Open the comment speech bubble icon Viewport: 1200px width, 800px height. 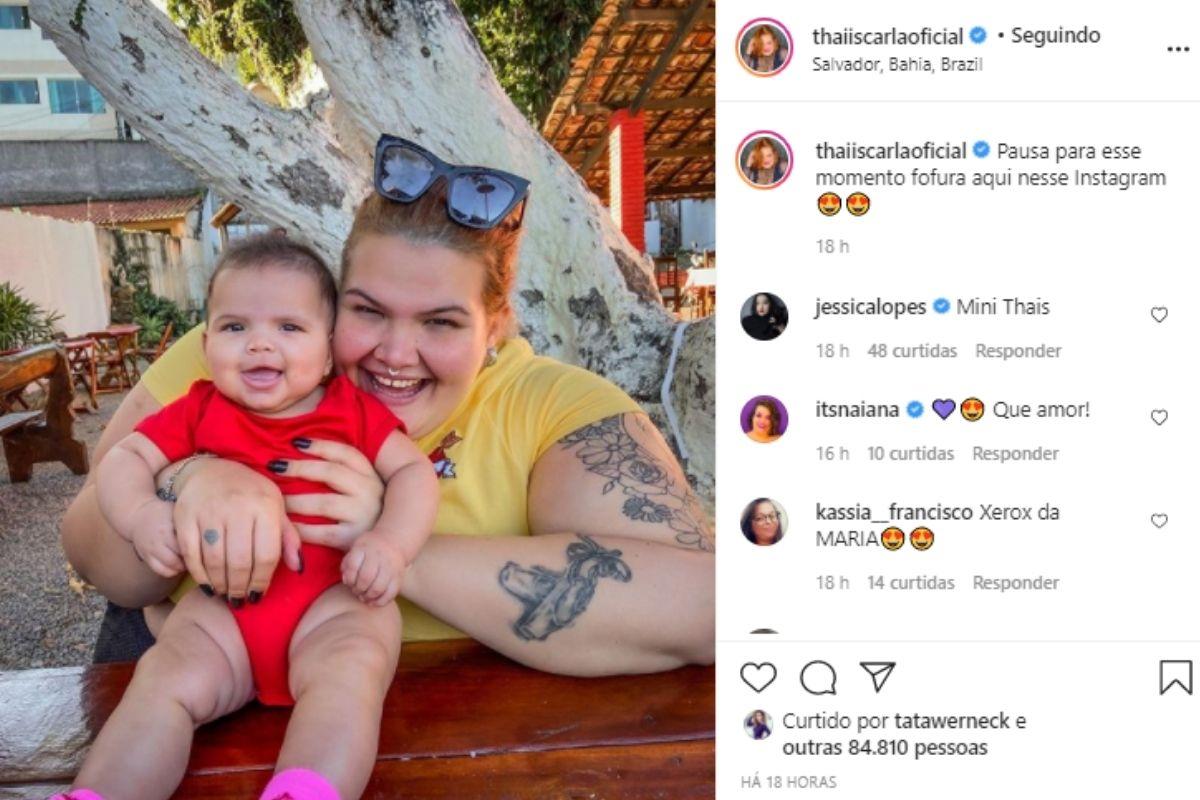click(818, 677)
